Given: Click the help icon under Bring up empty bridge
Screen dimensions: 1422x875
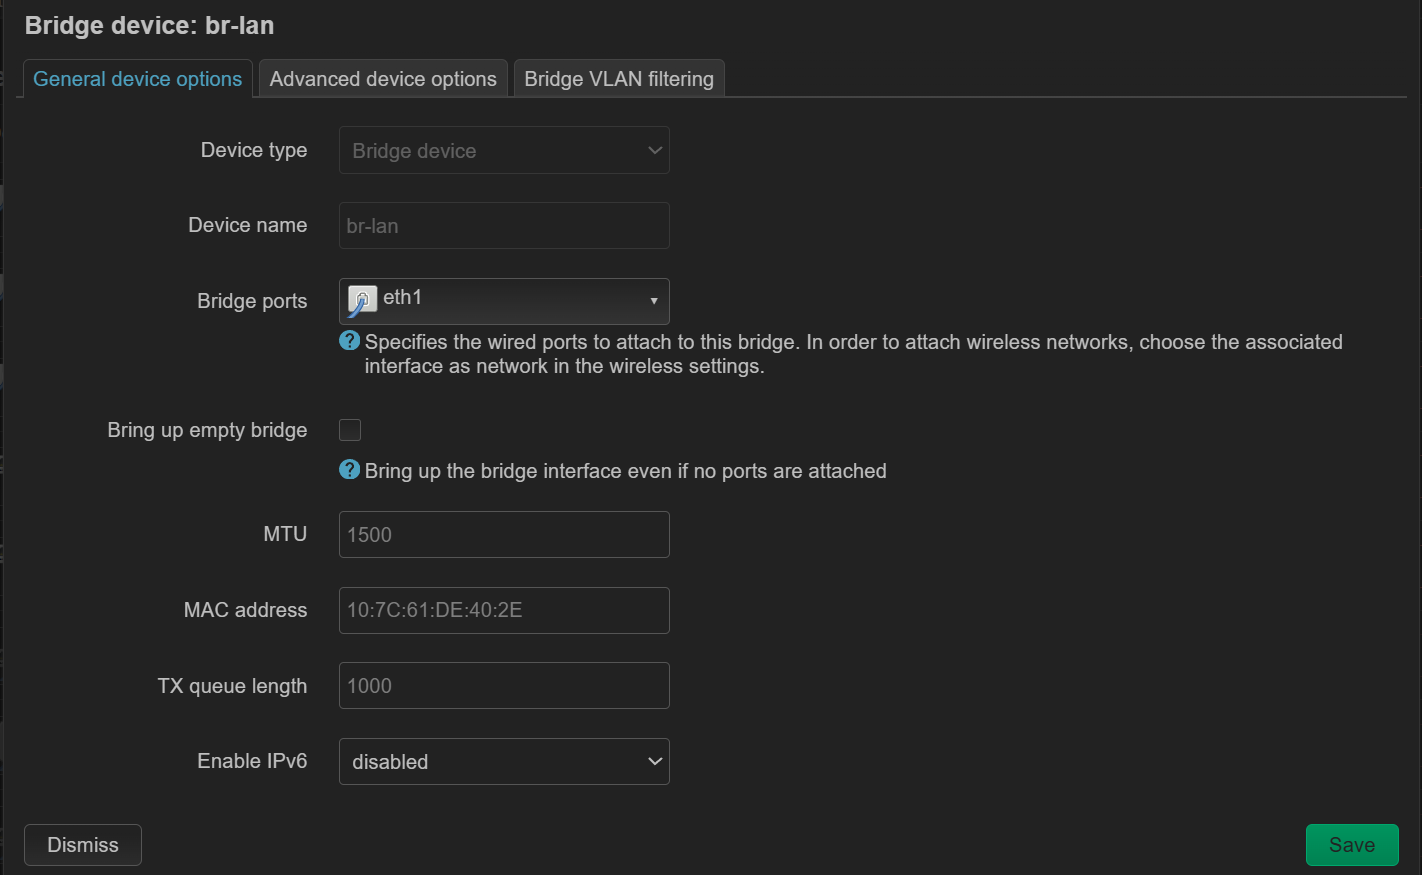Looking at the screenshot, I should coord(349,470).
